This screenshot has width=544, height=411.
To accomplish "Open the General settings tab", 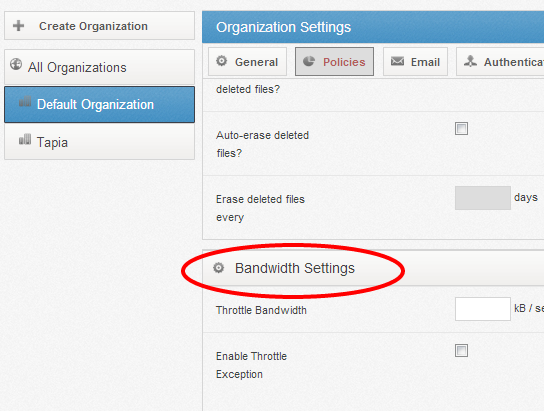I will point(247,62).
